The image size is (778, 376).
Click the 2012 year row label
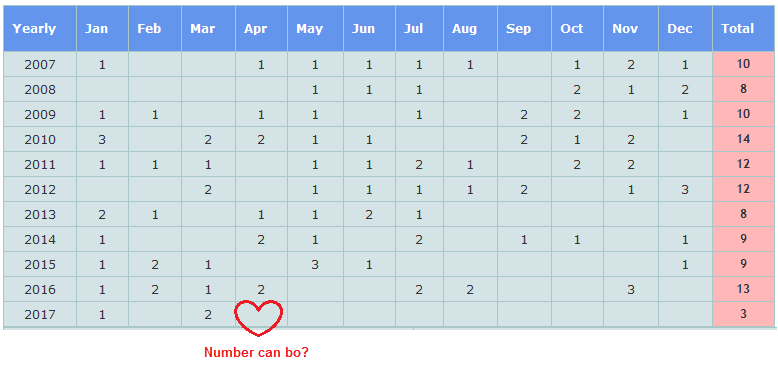pyautogui.click(x=40, y=189)
